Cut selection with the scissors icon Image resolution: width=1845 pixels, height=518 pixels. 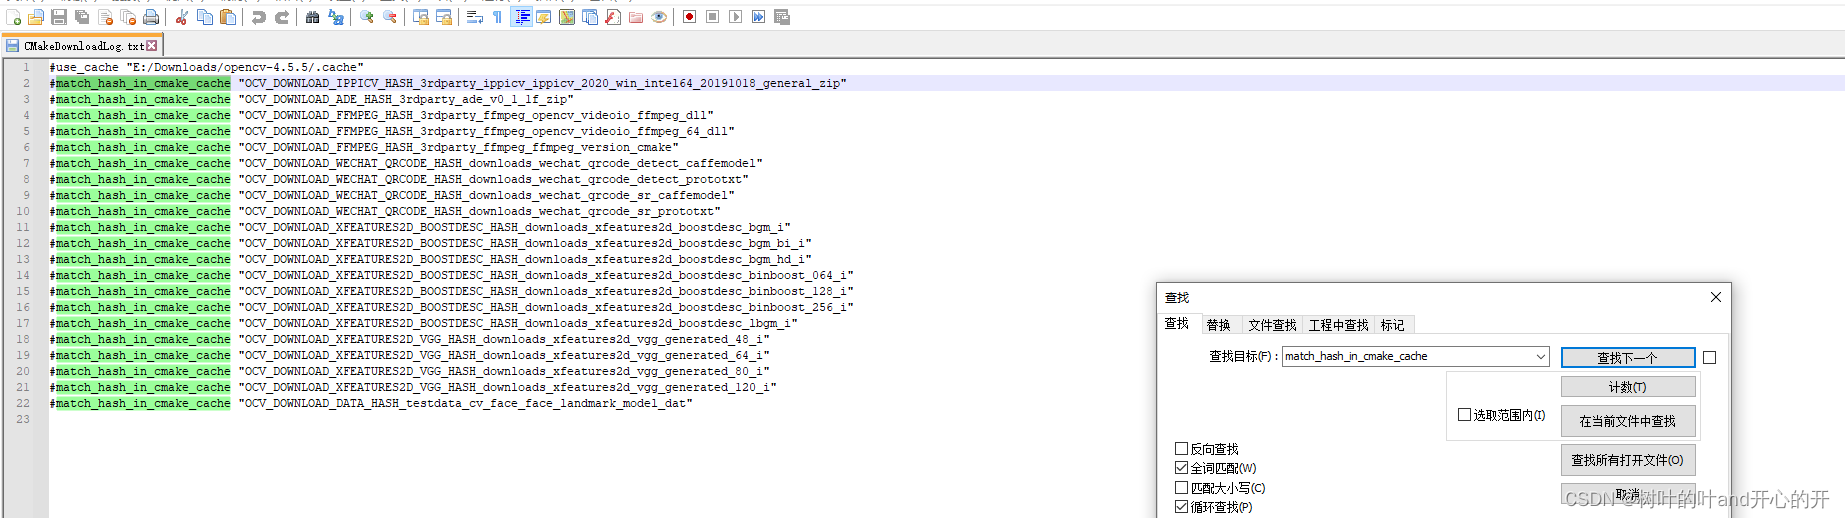click(x=182, y=17)
